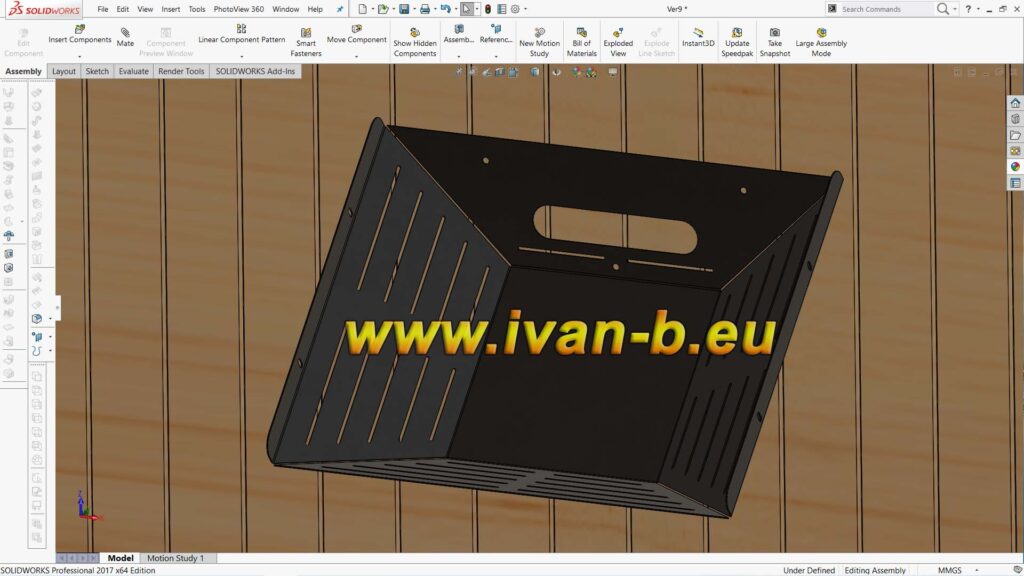Switch to the Layout tab
This screenshot has width=1024, height=576.
(63, 71)
